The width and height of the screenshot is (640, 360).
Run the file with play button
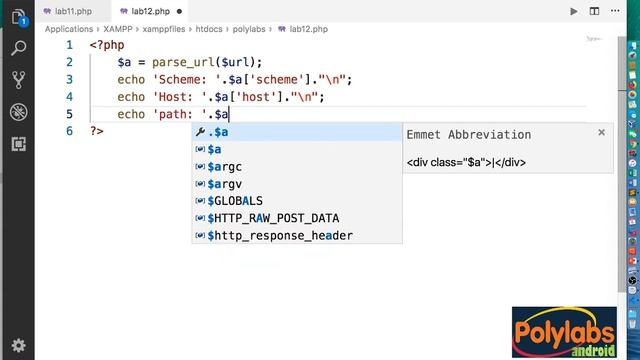pos(573,11)
